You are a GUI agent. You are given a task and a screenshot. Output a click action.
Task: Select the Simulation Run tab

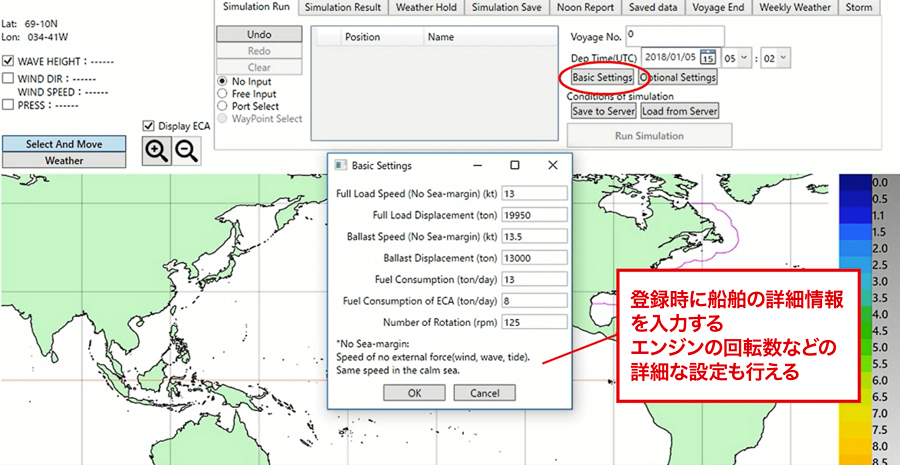pyautogui.click(x=256, y=7)
